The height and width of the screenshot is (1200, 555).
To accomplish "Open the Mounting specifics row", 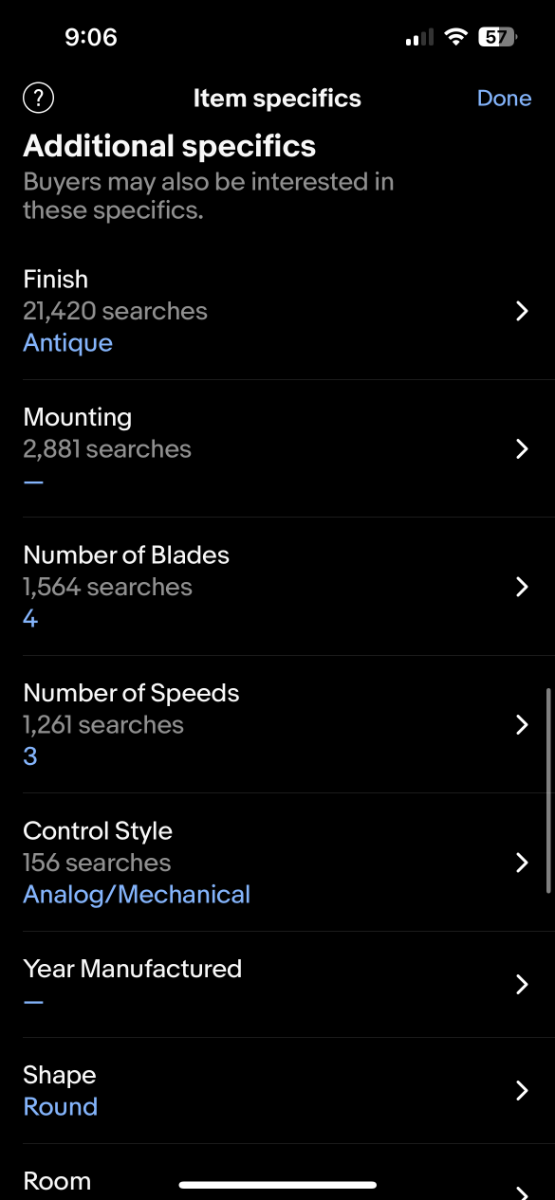I will tap(277, 449).
